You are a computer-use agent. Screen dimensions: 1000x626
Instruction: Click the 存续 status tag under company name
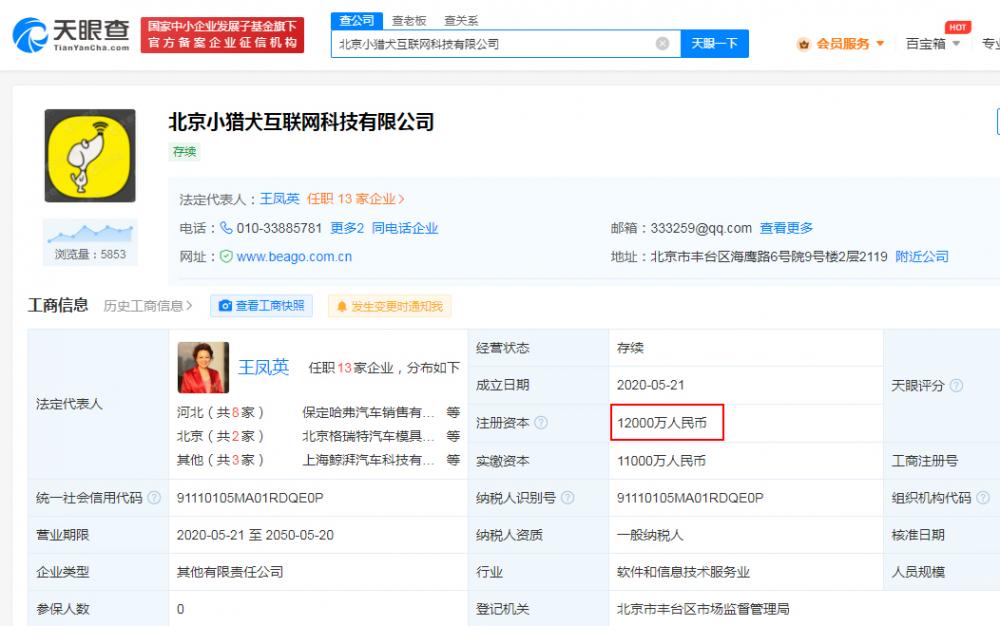[x=185, y=152]
